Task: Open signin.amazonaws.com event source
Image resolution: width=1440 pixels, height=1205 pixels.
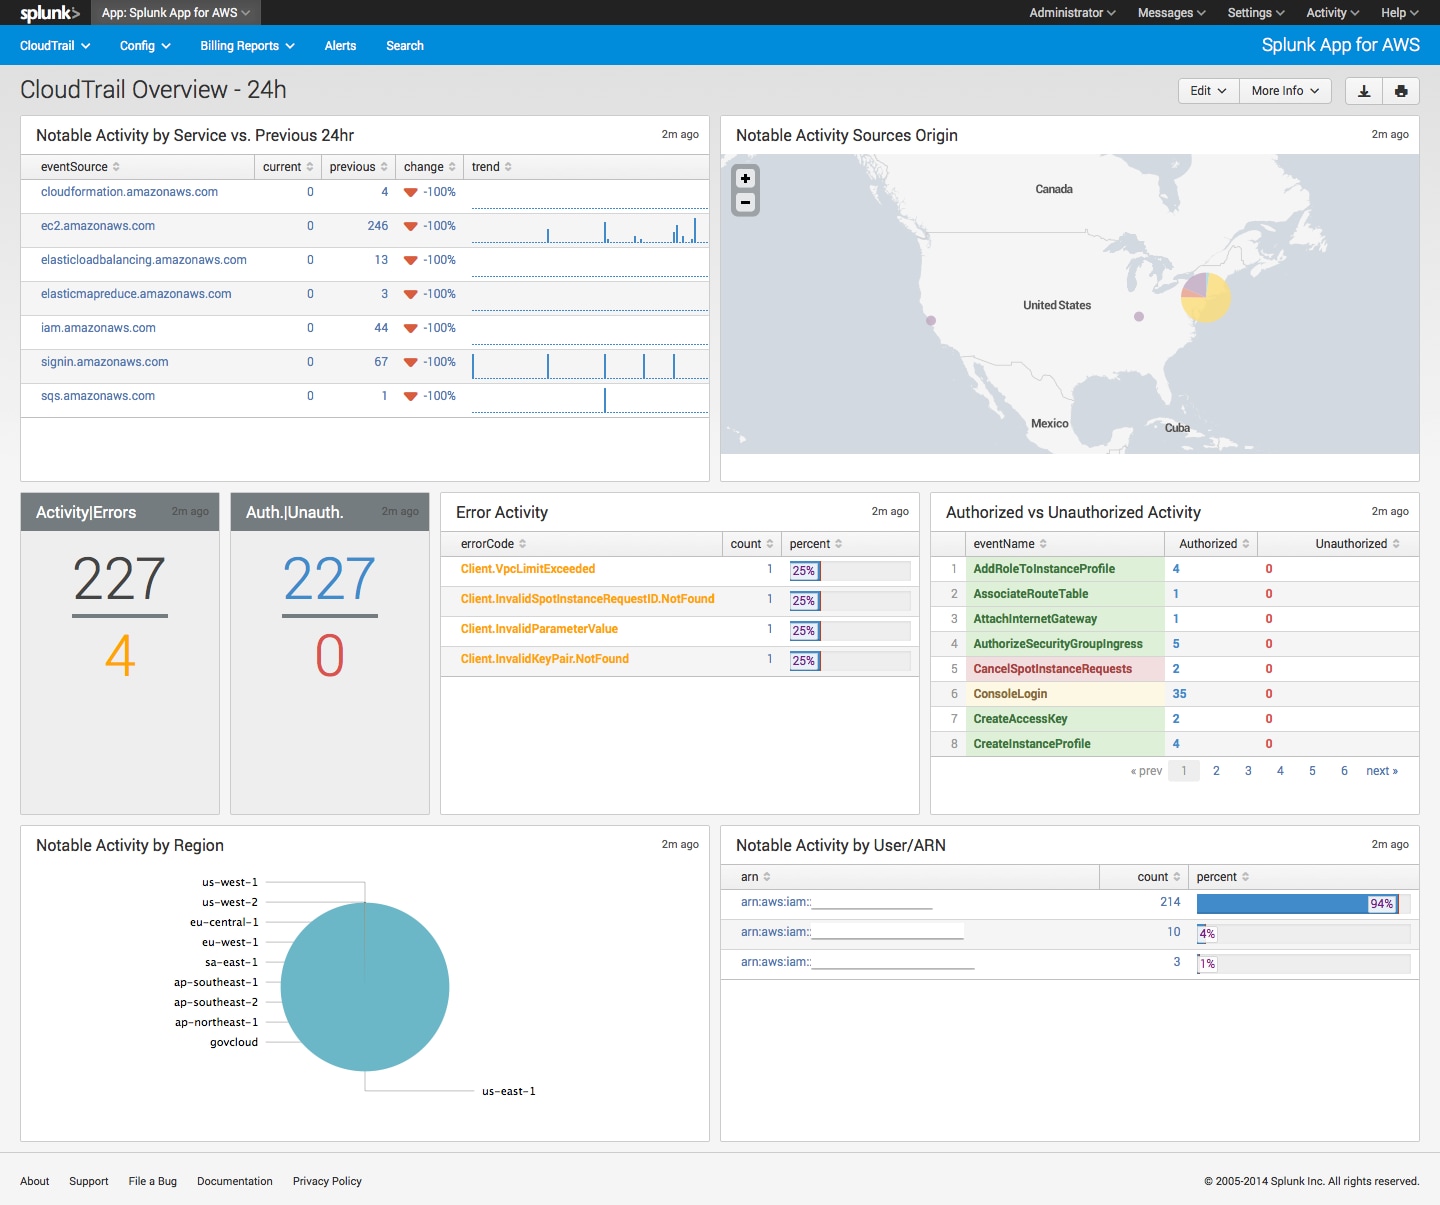Action: [x=104, y=362]
